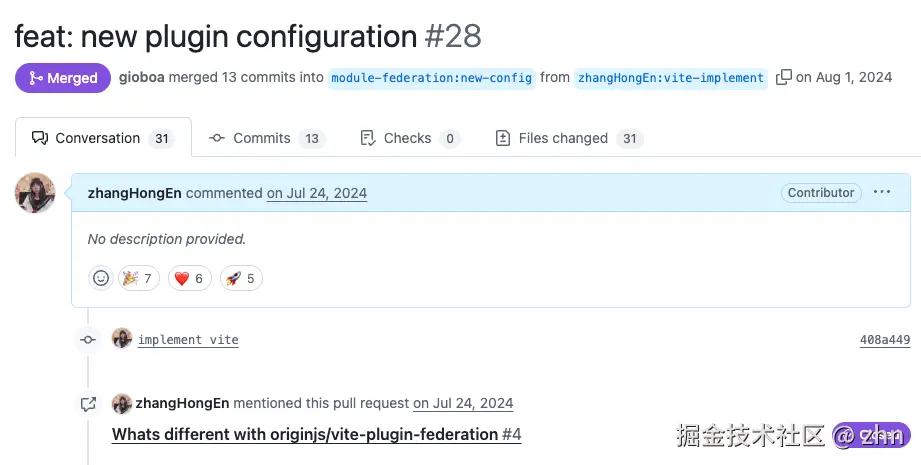921x465 pixels.
Task: Open commit hash 408a449
Action: tap(884, 340)
